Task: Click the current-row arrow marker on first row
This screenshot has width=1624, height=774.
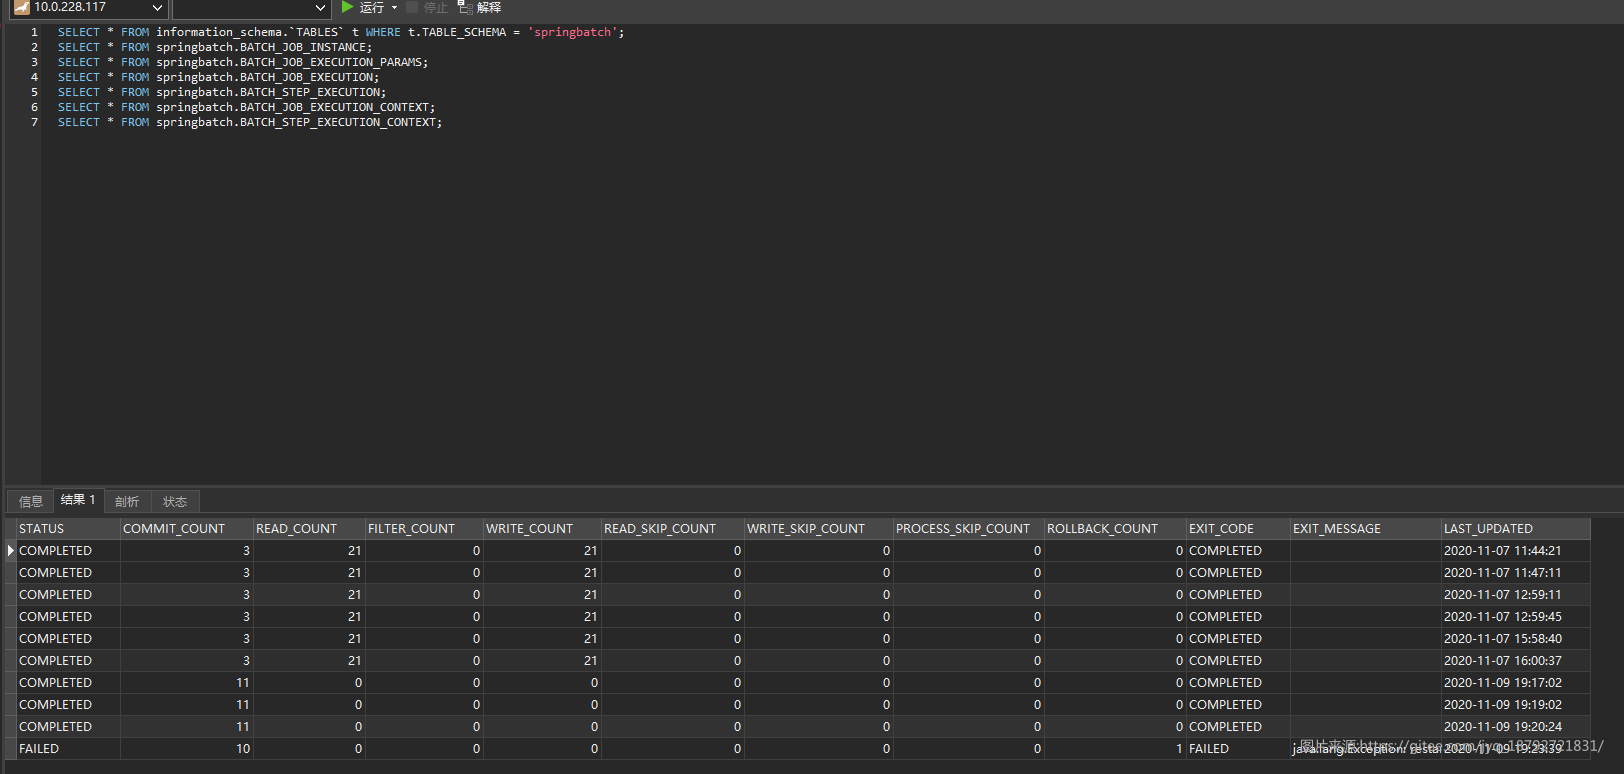Action: click(11, 550)
